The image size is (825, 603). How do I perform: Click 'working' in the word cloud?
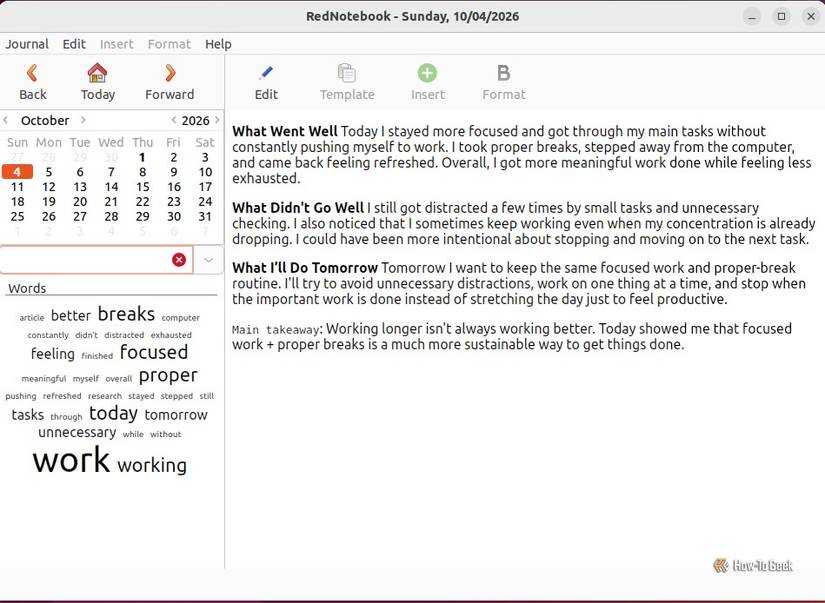coord(152,465)
